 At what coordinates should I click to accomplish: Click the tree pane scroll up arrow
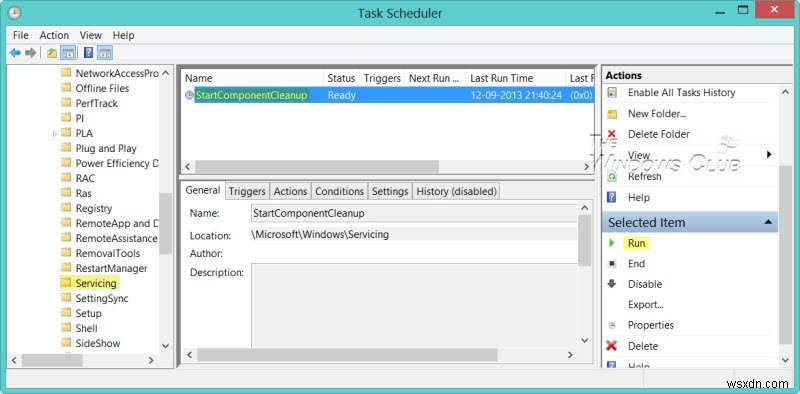[x=165, y=73]
